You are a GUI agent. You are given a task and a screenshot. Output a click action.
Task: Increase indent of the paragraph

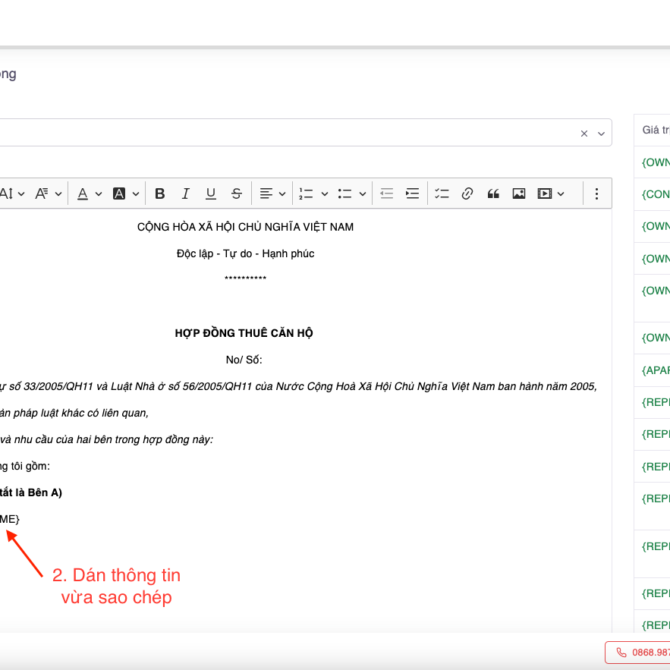[x=412, y=194]
